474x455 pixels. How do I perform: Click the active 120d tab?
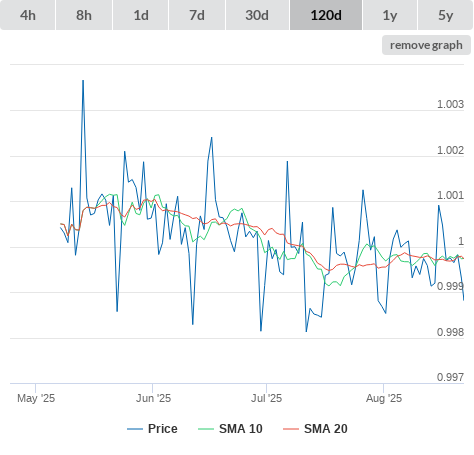click(326, 15)
